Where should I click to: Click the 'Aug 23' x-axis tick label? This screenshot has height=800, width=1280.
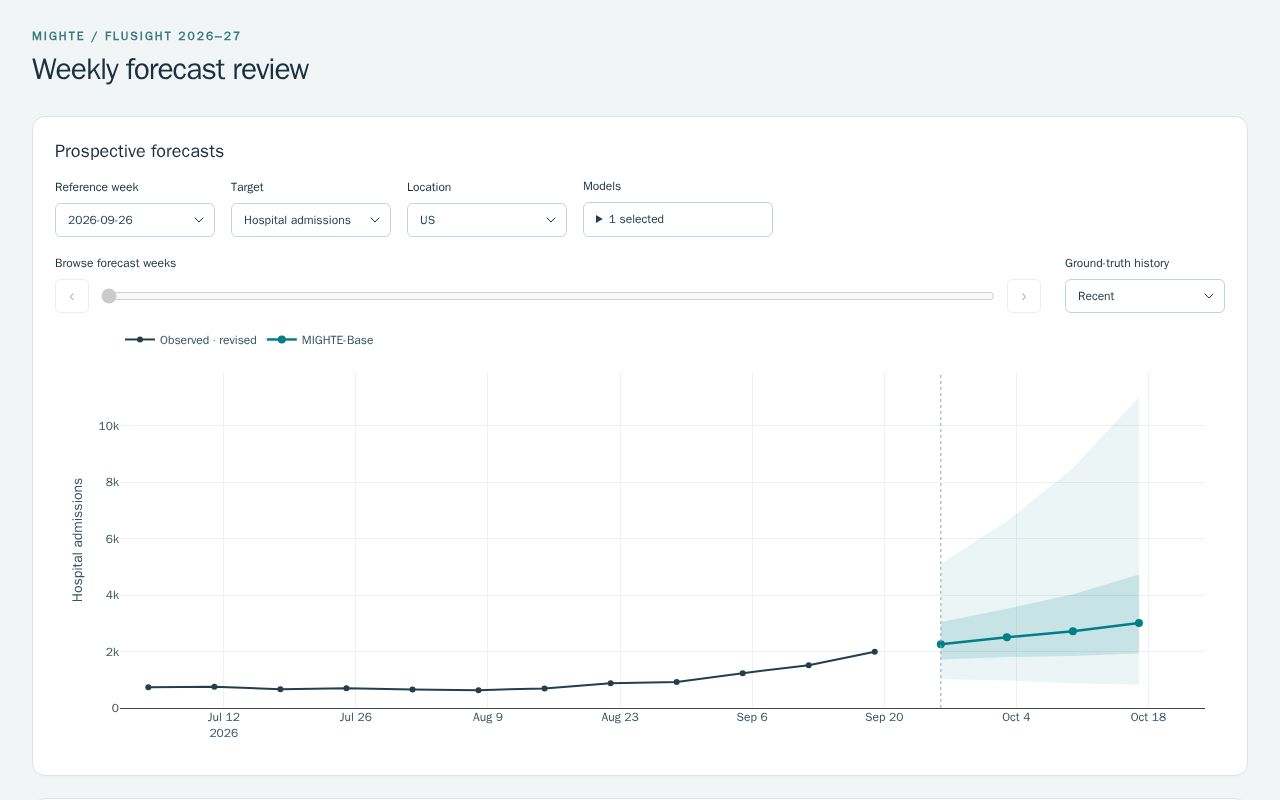pos(620,717)
